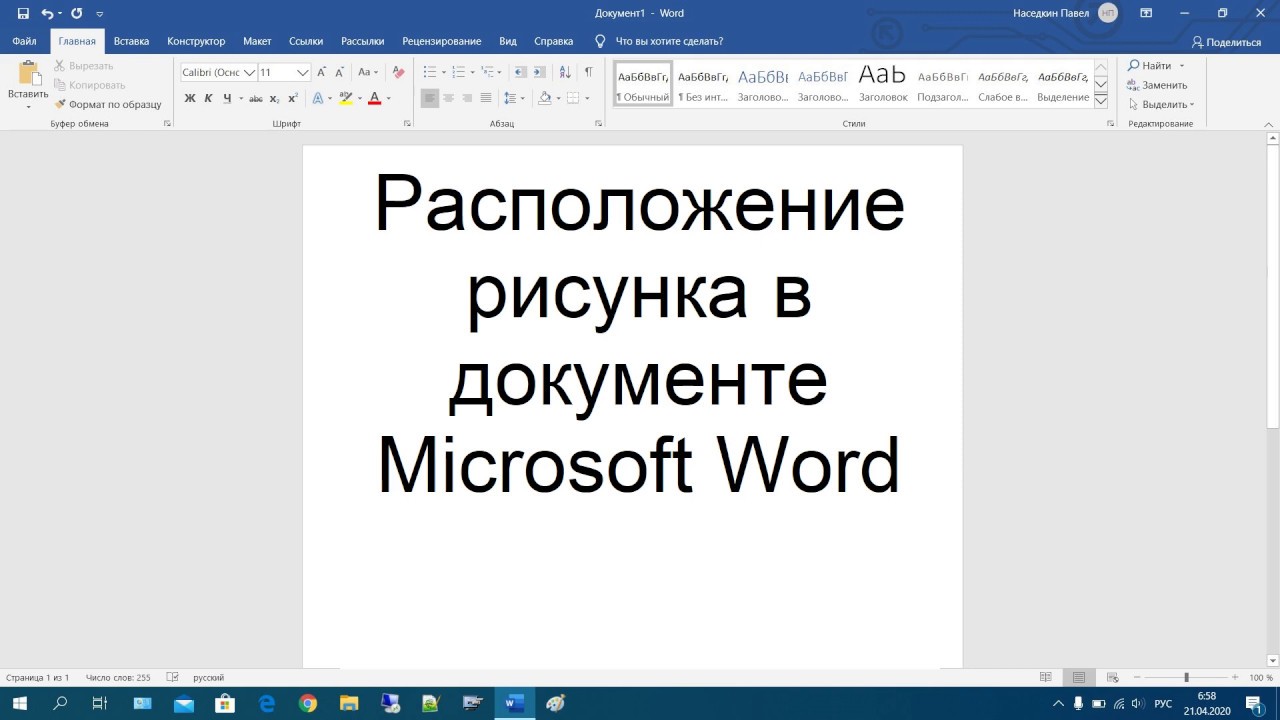The height and width of the screenshot is (720, 1280).
Task: Apply superscript formatting (x²)
Action: (293, 98)
